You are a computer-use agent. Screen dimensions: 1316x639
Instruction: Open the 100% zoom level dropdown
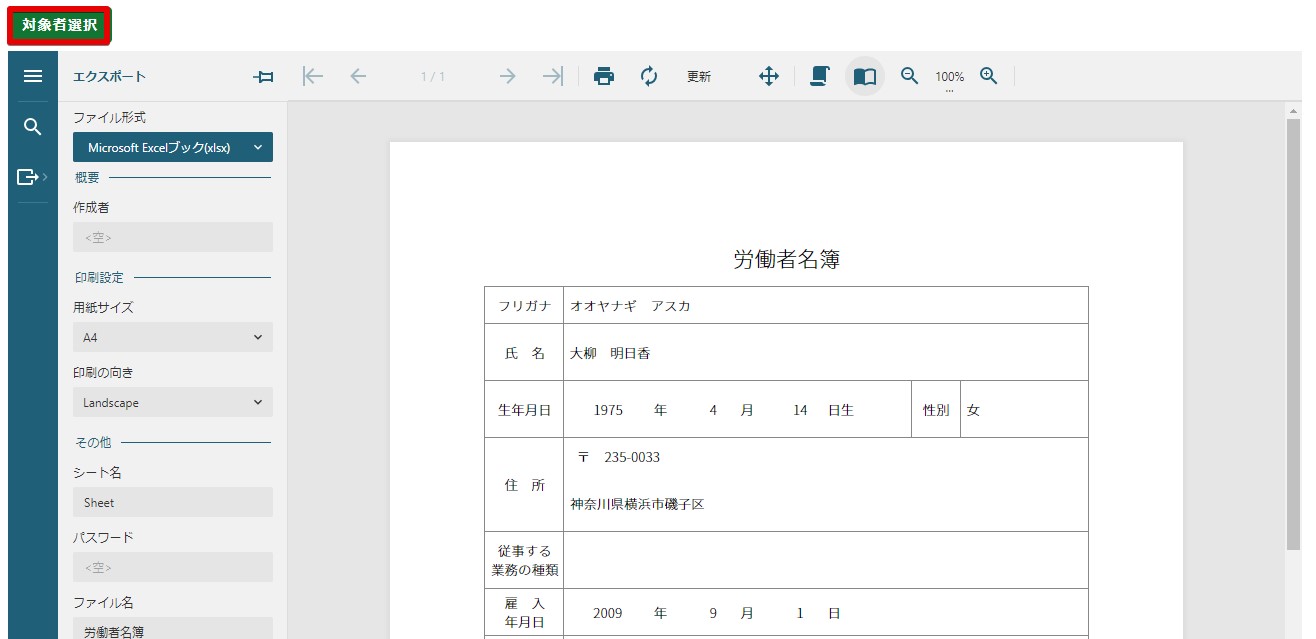[x=950, y=78]
